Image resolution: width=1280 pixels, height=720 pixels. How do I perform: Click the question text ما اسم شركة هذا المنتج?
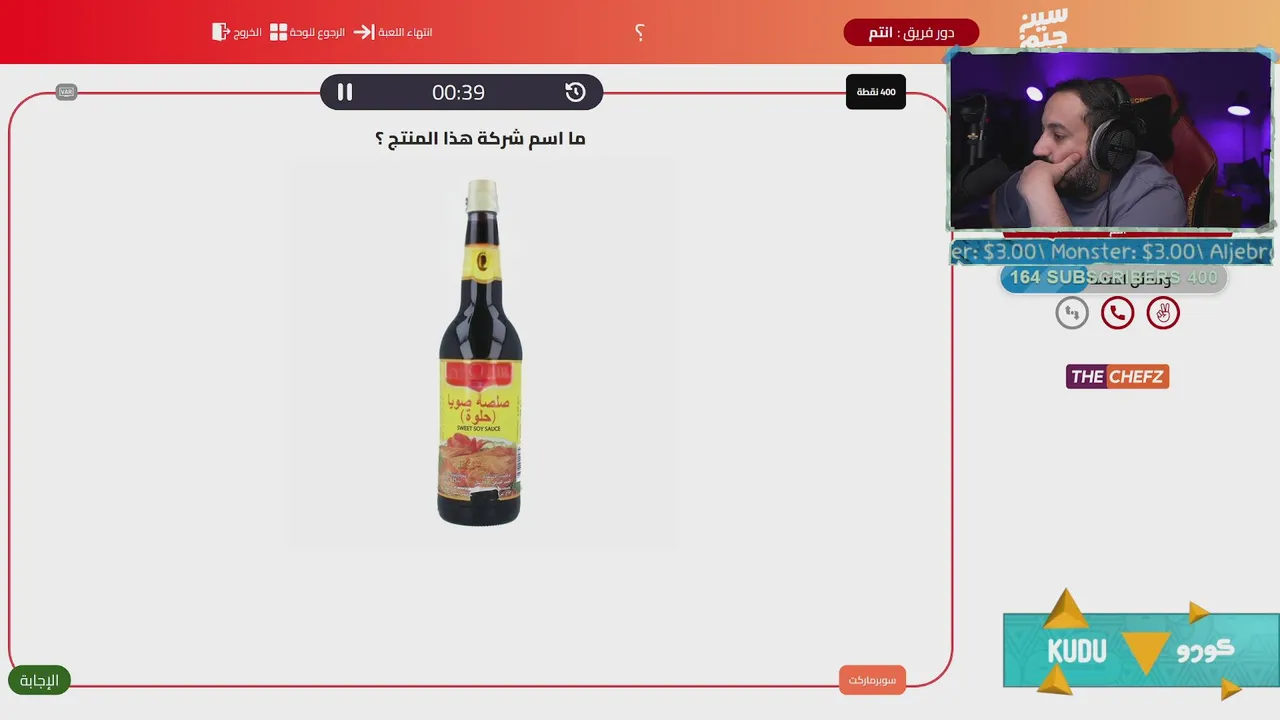tap(480, 139)
